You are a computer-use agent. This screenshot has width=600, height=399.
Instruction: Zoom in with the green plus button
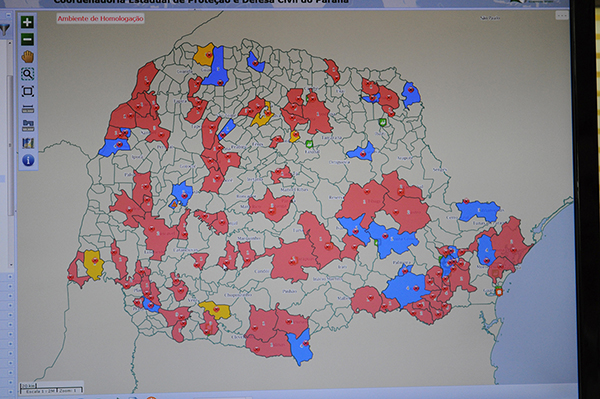pos(27,22)
